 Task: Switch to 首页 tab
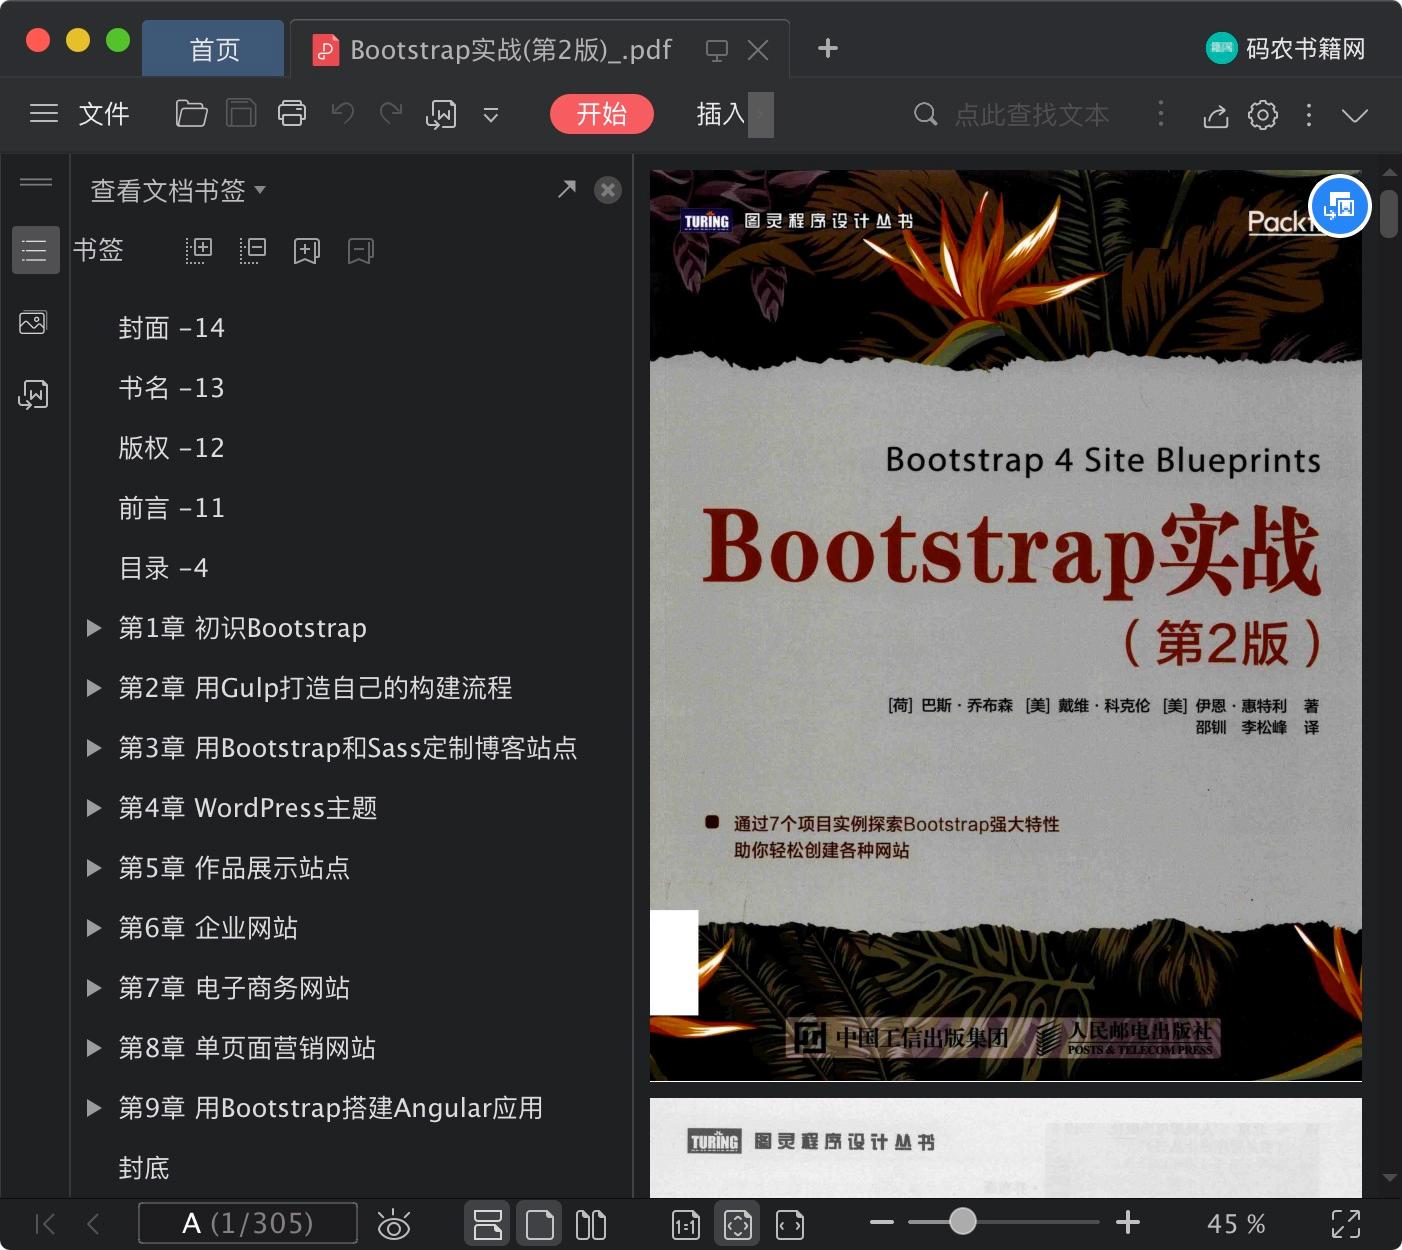pos(214,49)
